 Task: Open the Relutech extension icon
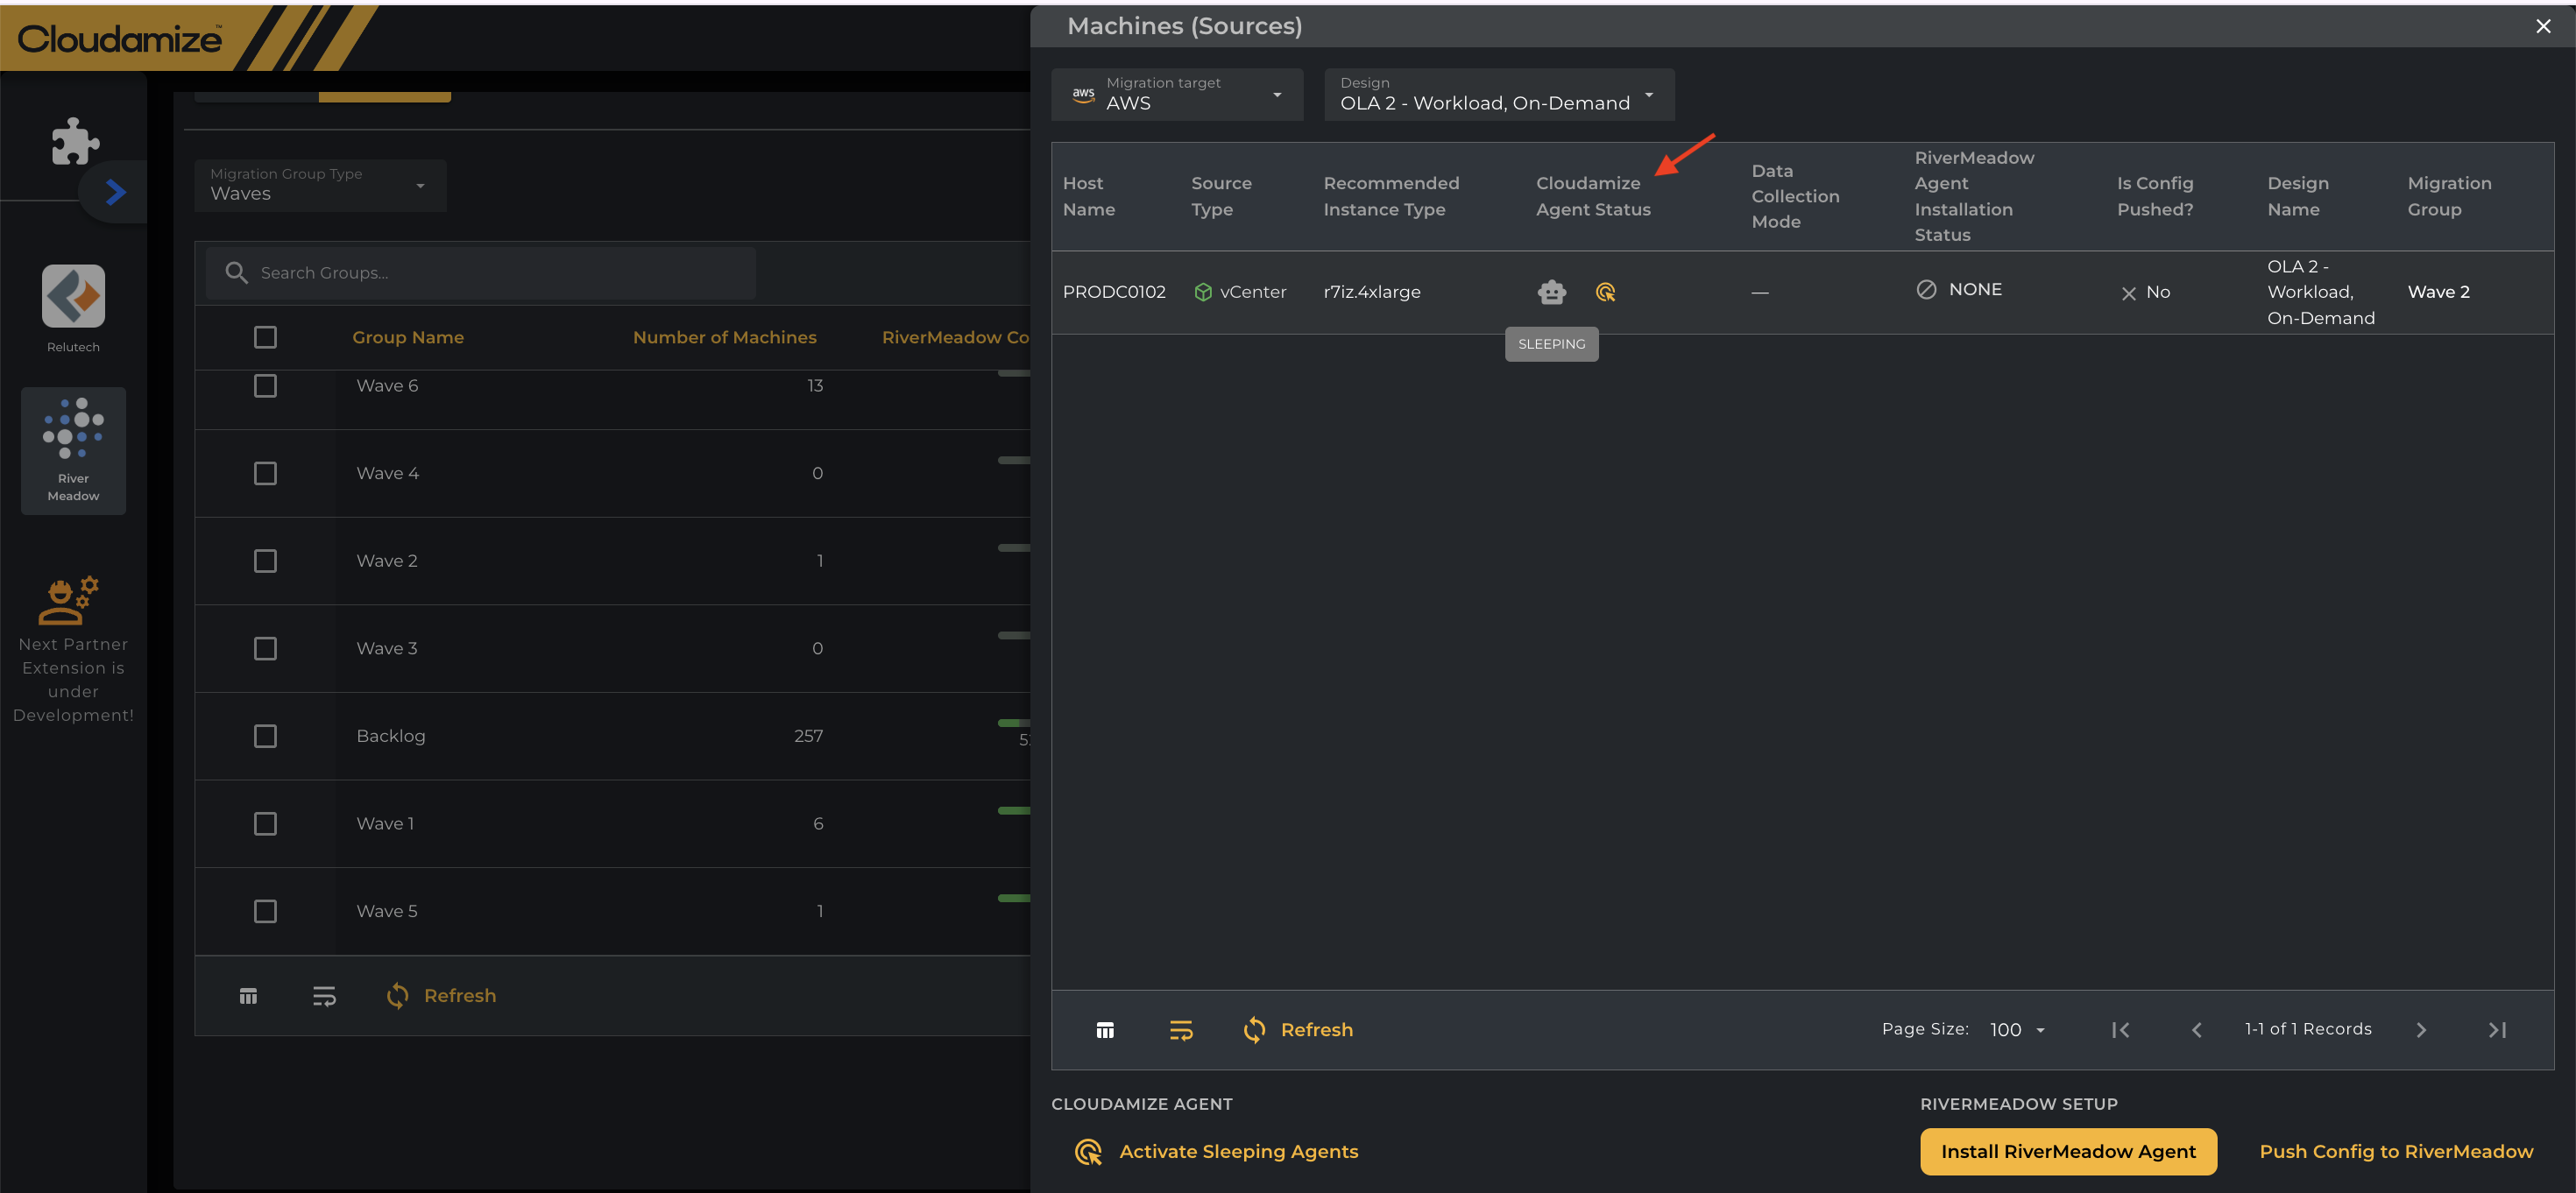pyautogui.click(x=73, y=296)
